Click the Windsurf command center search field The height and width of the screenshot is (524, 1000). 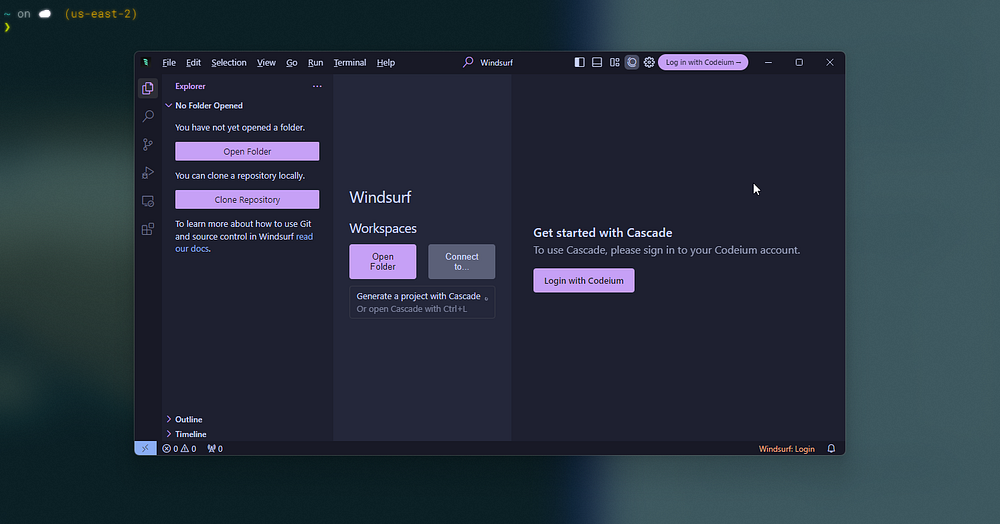click(x=489, y=62)
